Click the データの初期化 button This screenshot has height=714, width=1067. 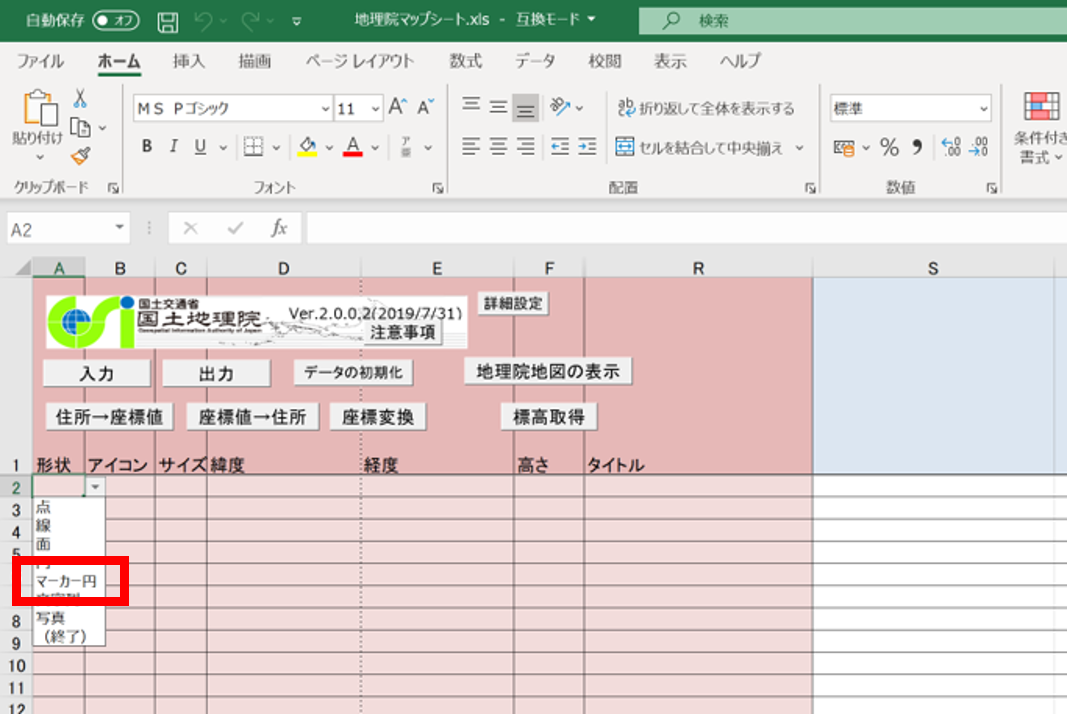(x=353, y=372)
